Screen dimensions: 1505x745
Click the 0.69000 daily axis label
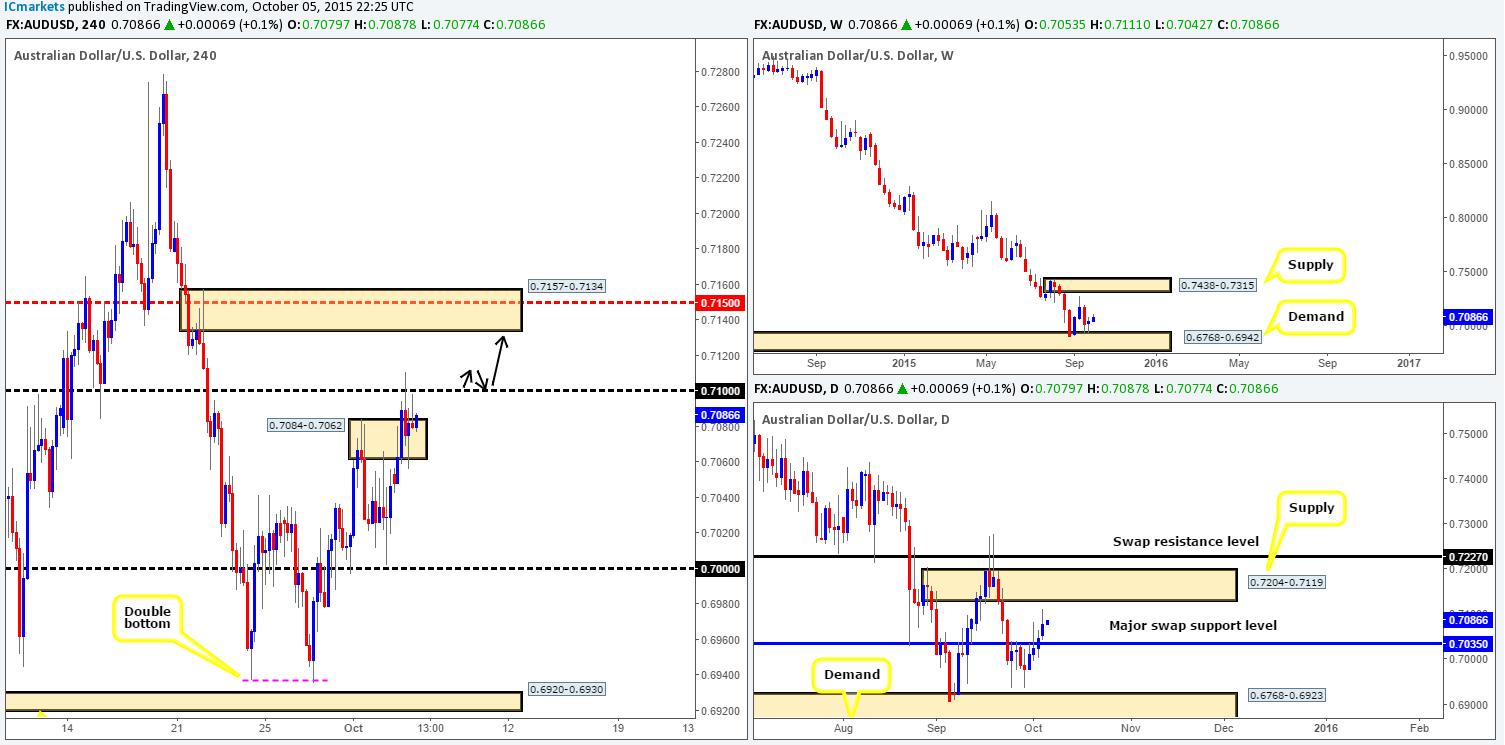pos(1468,704)
